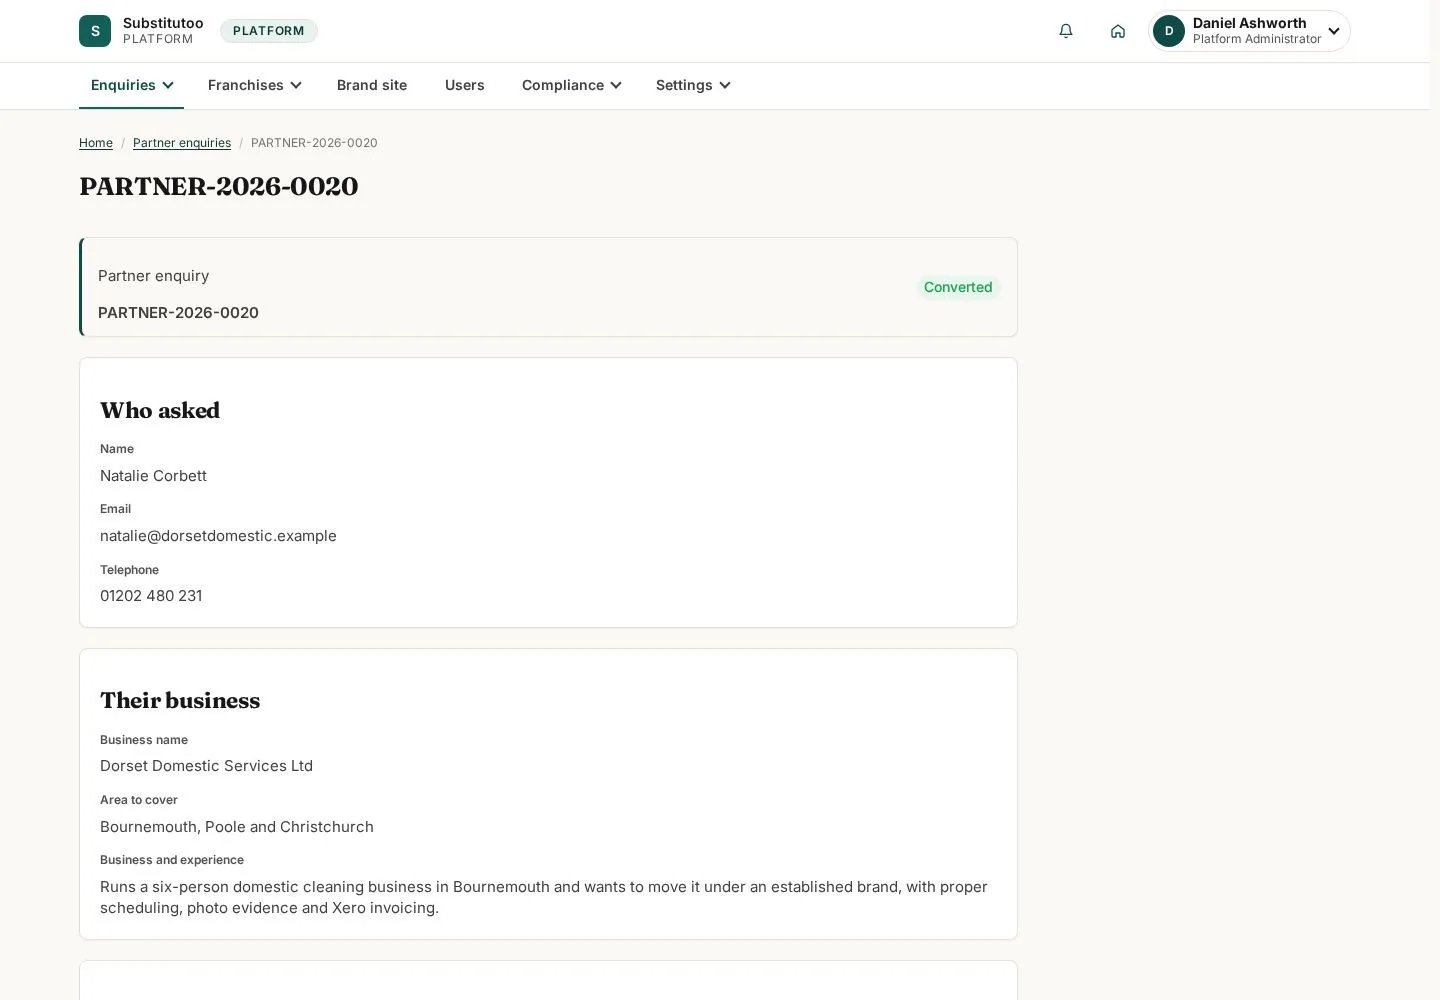Click the Converted status badge
Image resolution: width=1440 pixels, height=1000 pixels.
tap(958, 287)
